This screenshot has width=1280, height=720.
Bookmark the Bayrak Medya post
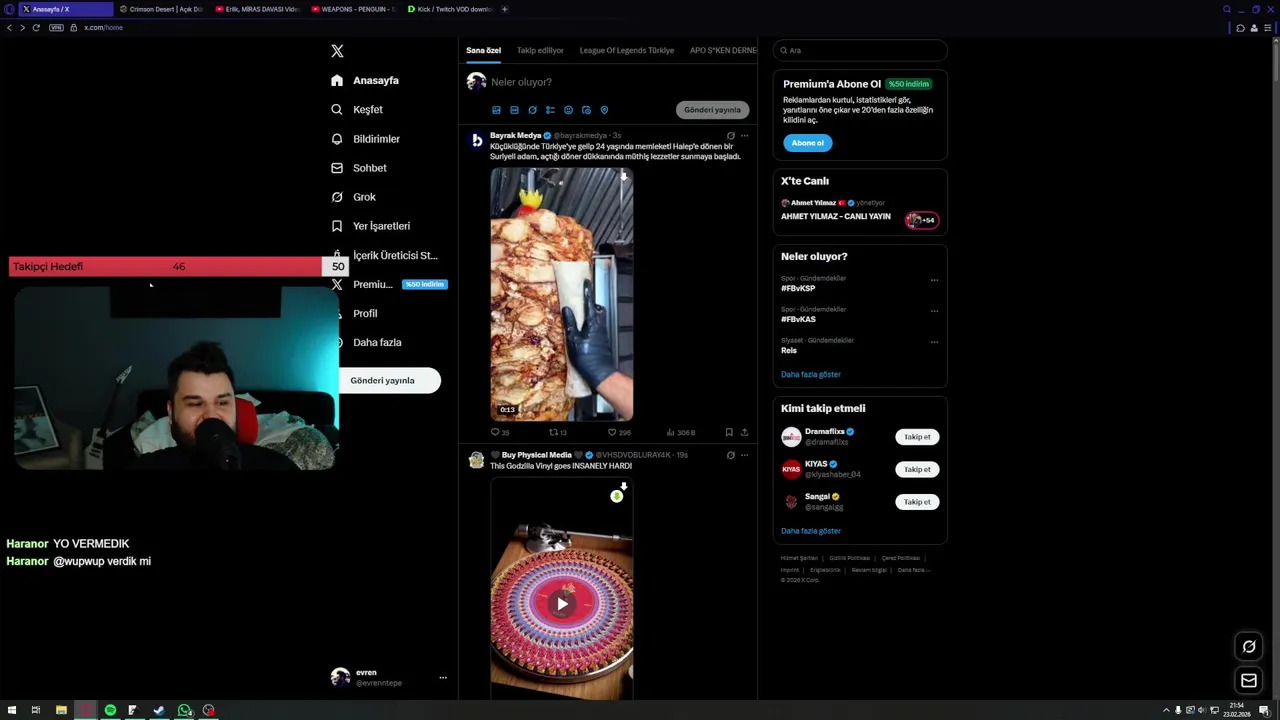(x=728, y=432)
